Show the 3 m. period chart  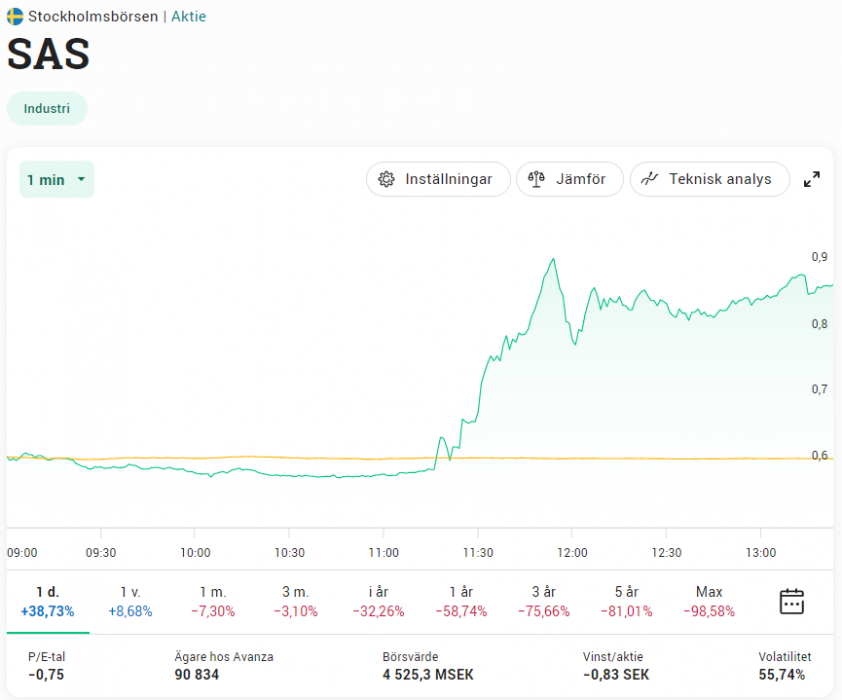click(x=295, y=601)
